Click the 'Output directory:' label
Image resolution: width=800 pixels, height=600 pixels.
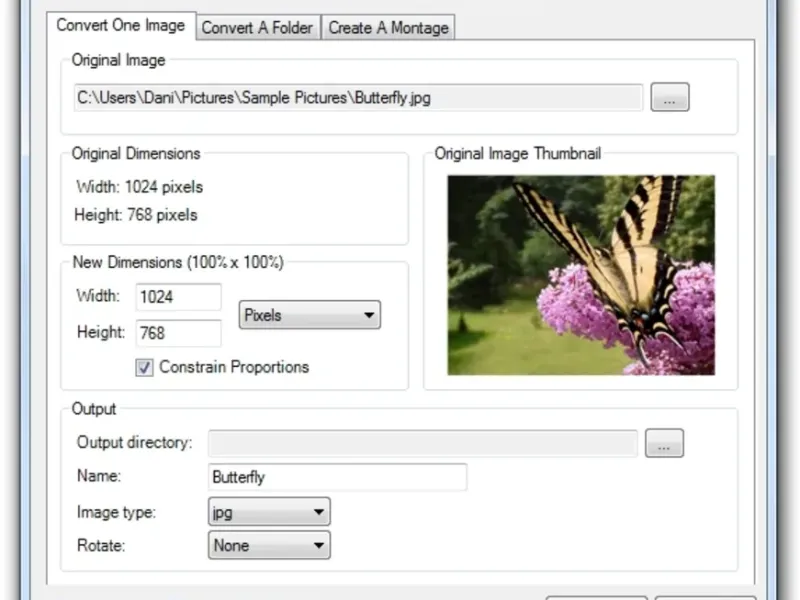[x=135, y=442]
